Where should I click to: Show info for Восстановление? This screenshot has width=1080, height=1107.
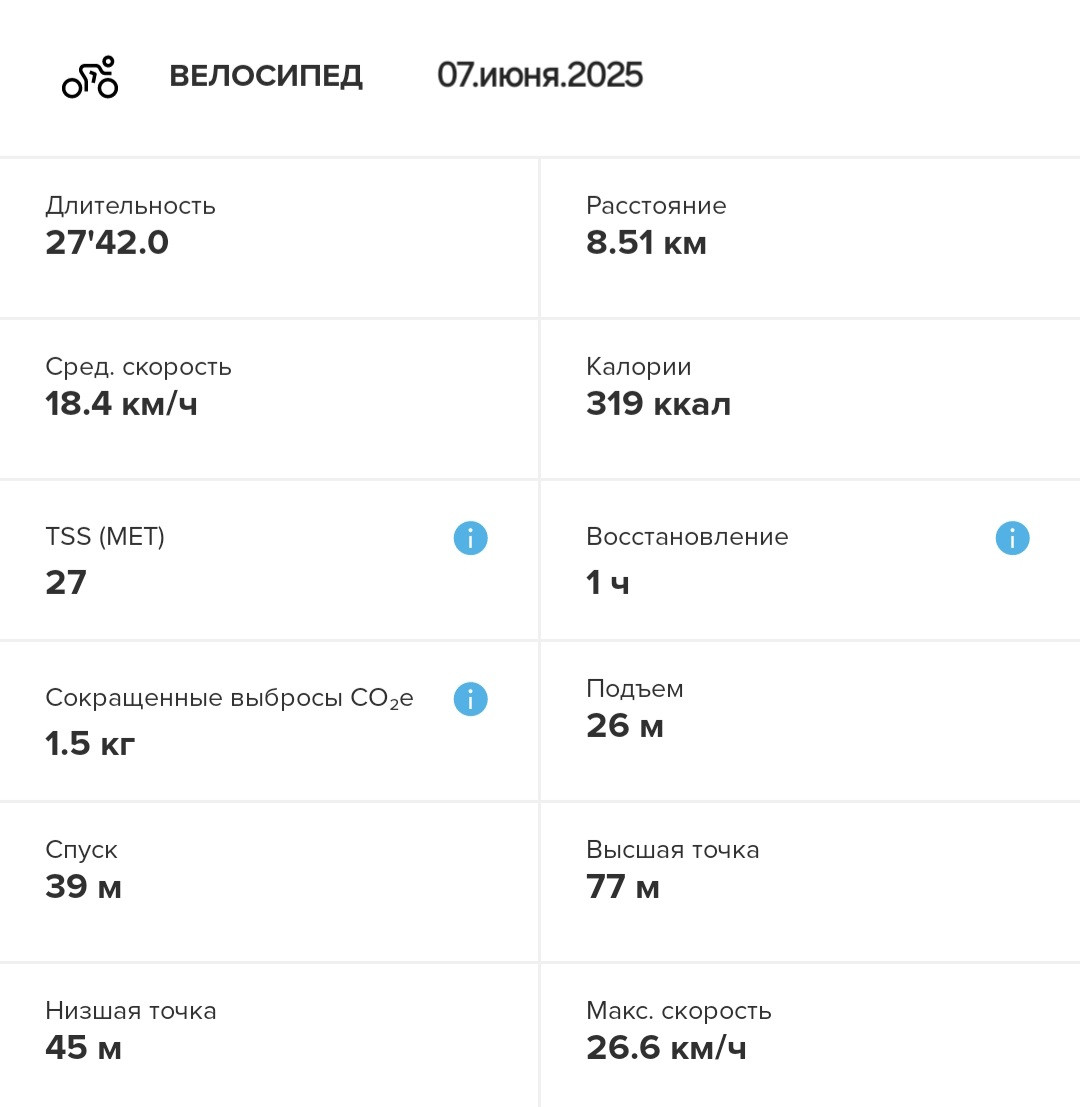pos(1012,538)
